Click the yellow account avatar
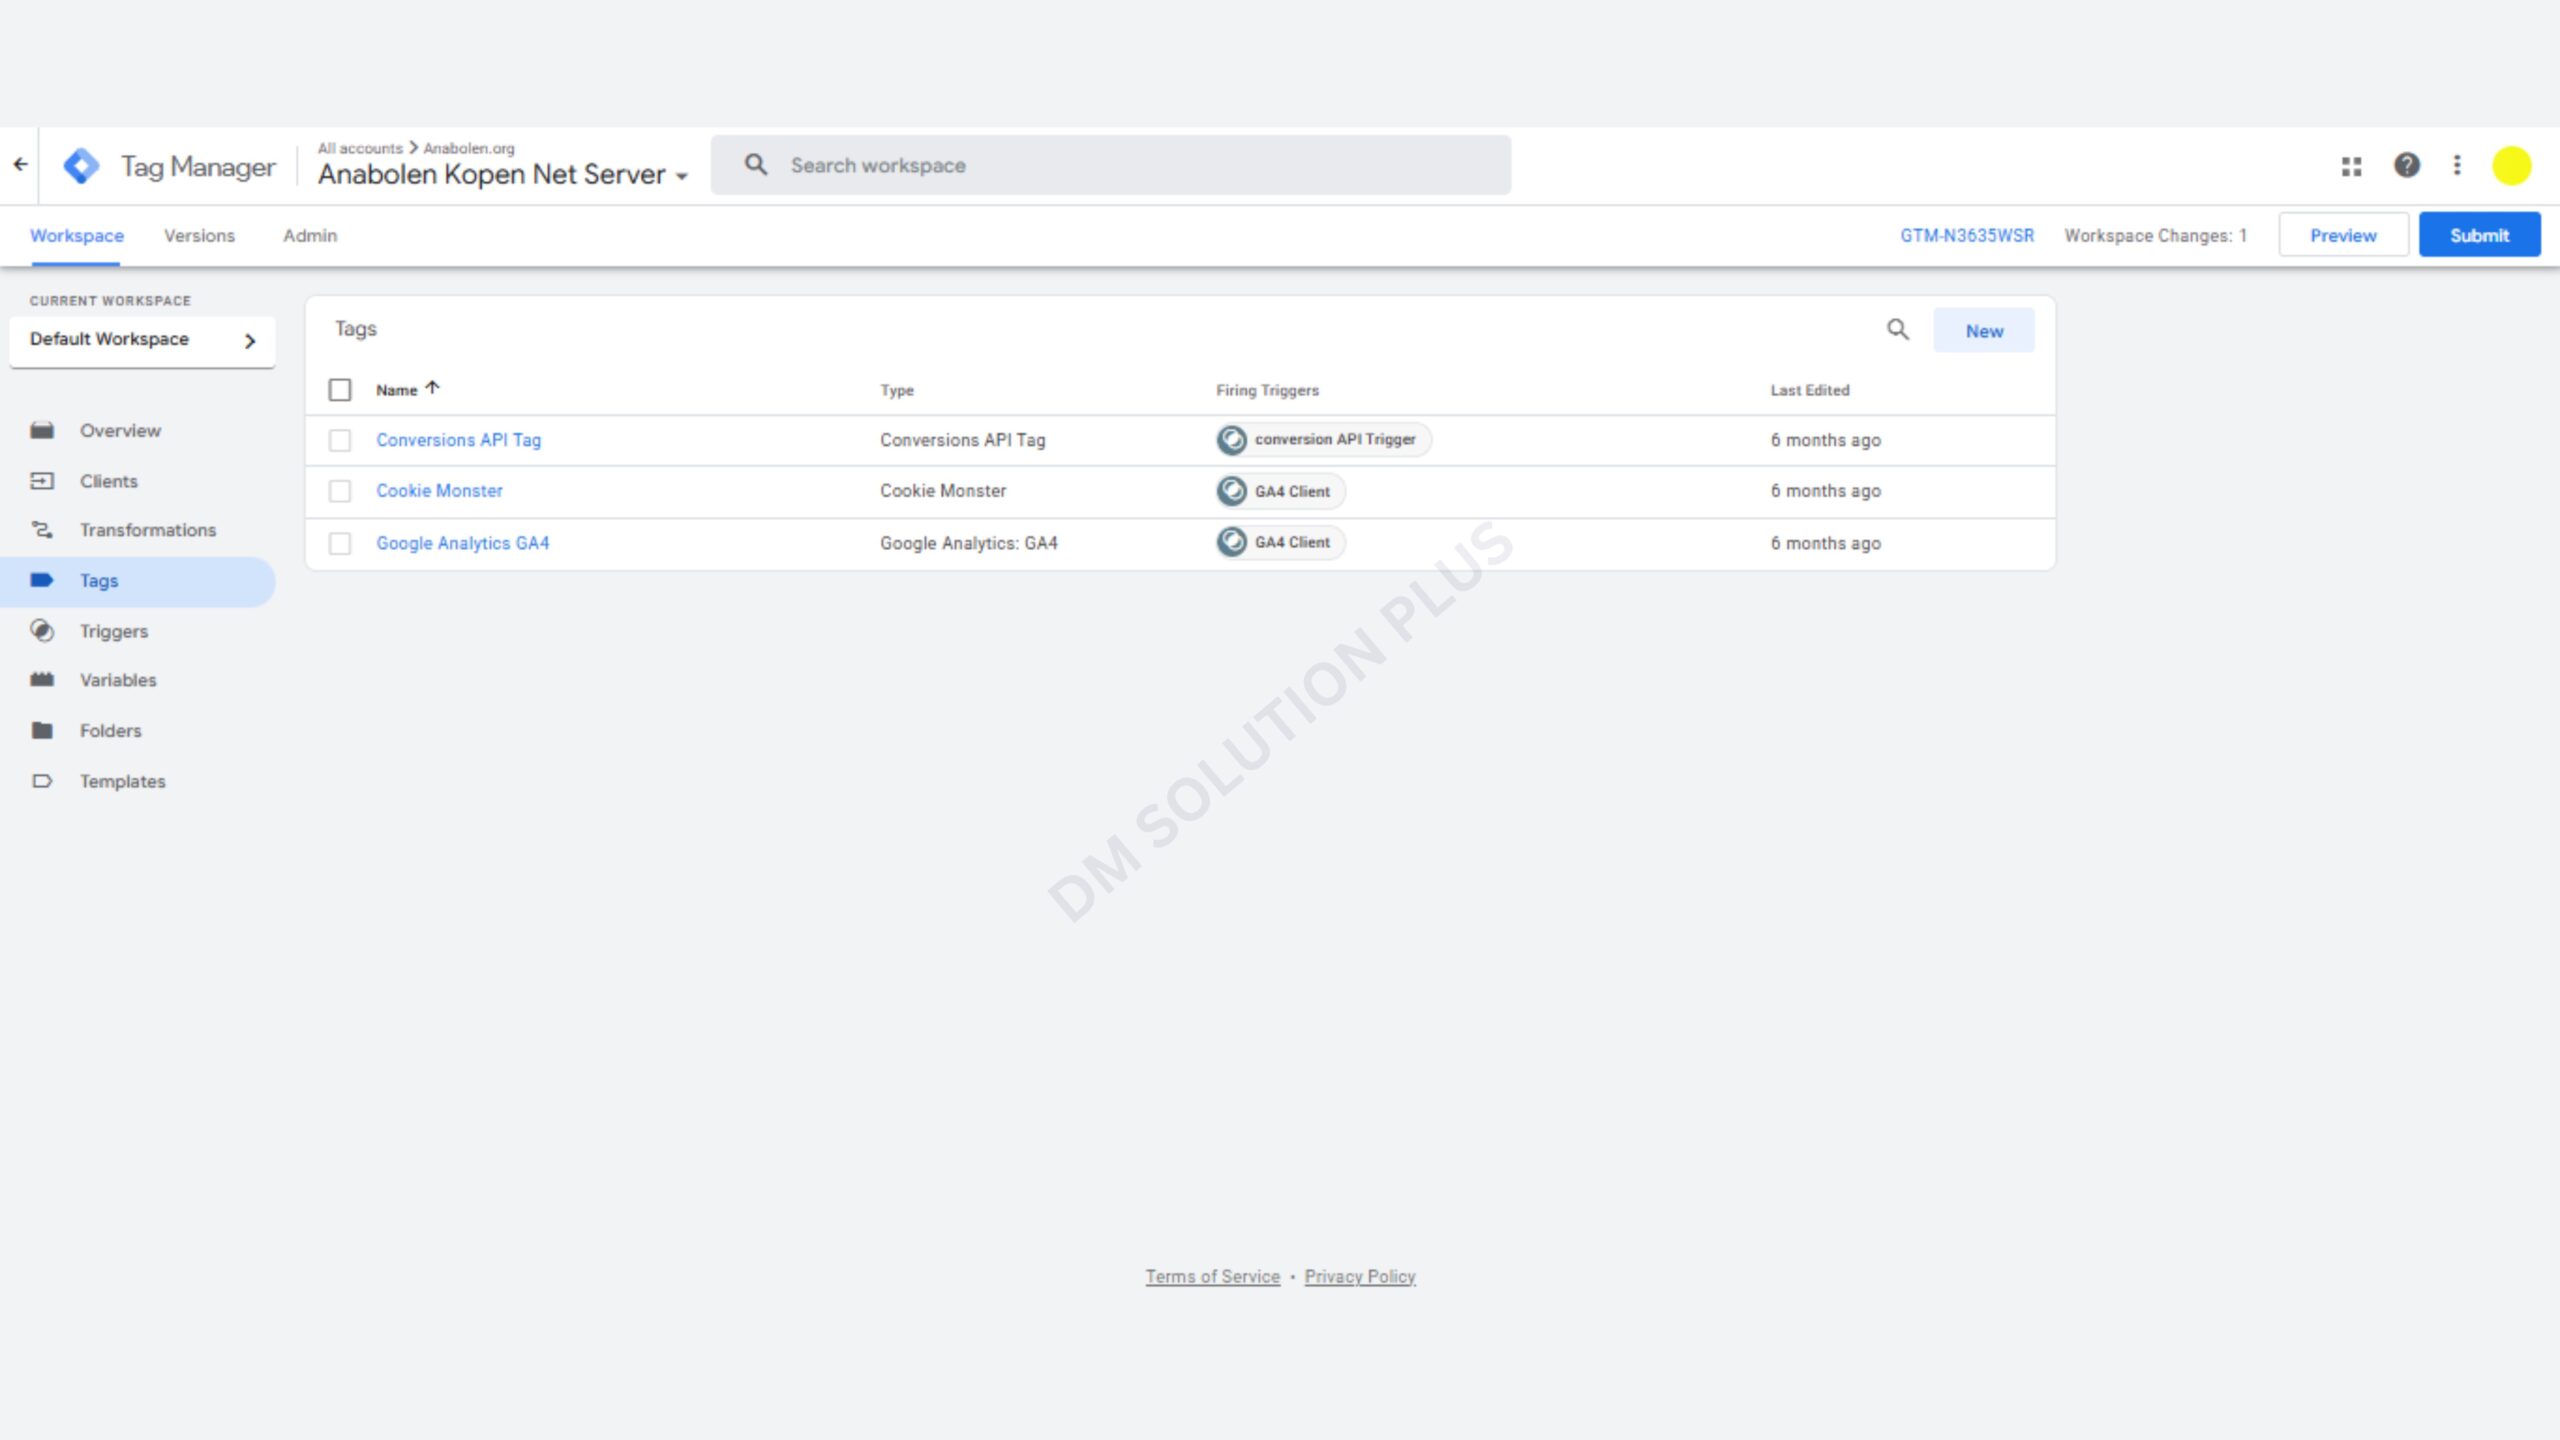This screenshot has height=1440, width=2560. coord(2511,166)
